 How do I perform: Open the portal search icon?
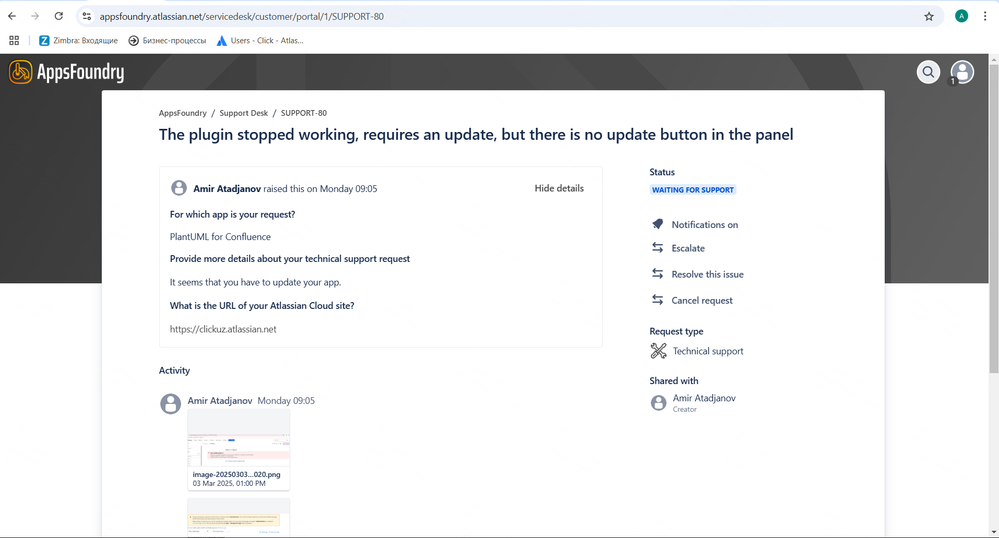pos(928,72)
